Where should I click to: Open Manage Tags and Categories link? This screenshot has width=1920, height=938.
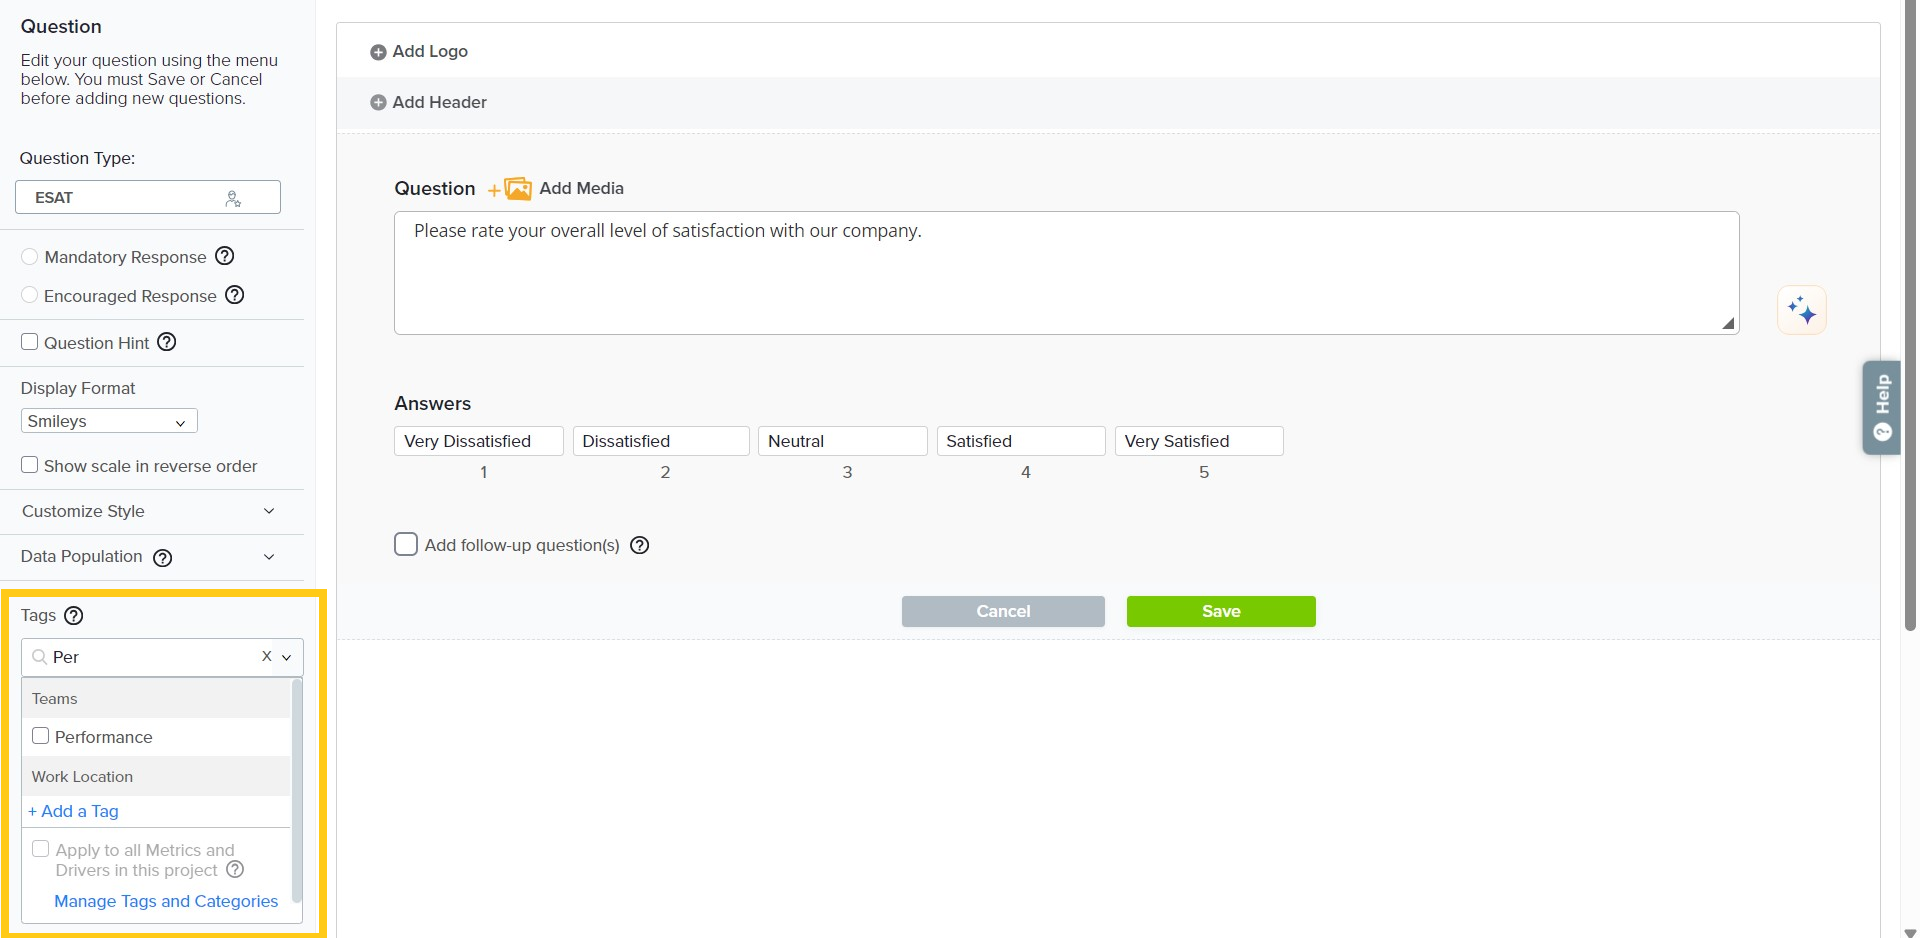(166, 902)
